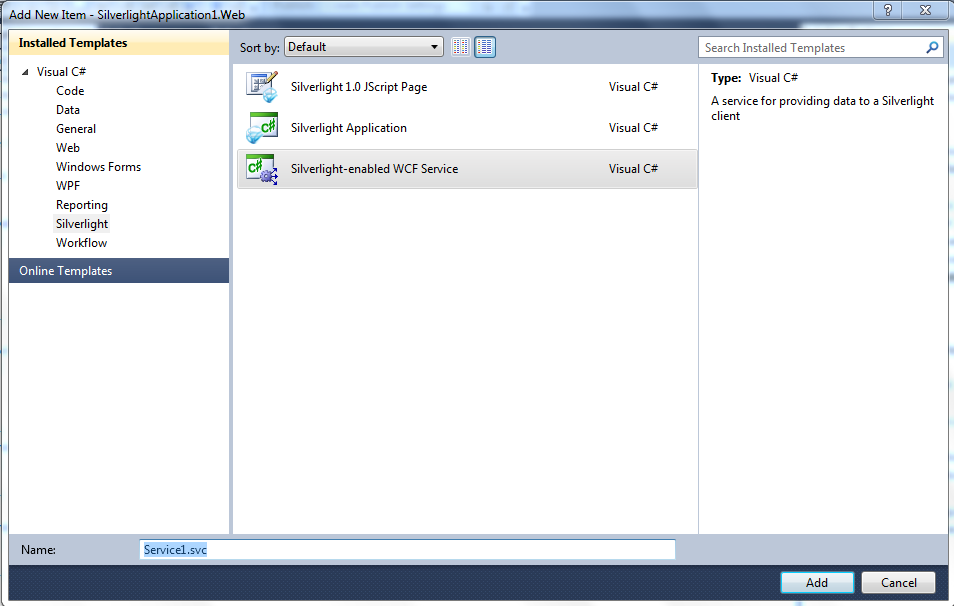The image size is (954, 606).
Task: Collapse the Visual C# tree node
Action: tap(25, 71)
